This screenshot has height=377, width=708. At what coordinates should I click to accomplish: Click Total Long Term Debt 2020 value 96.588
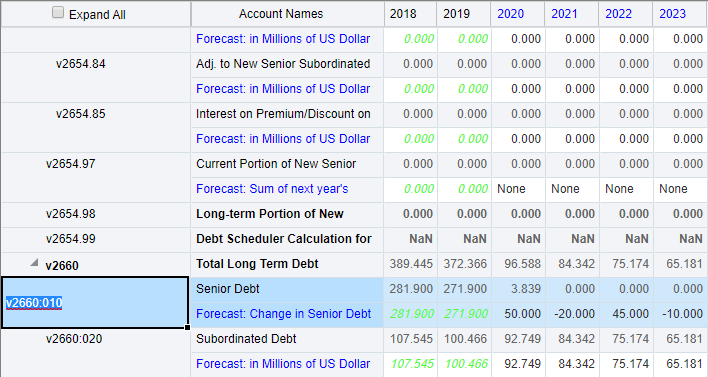pos(522,264)
